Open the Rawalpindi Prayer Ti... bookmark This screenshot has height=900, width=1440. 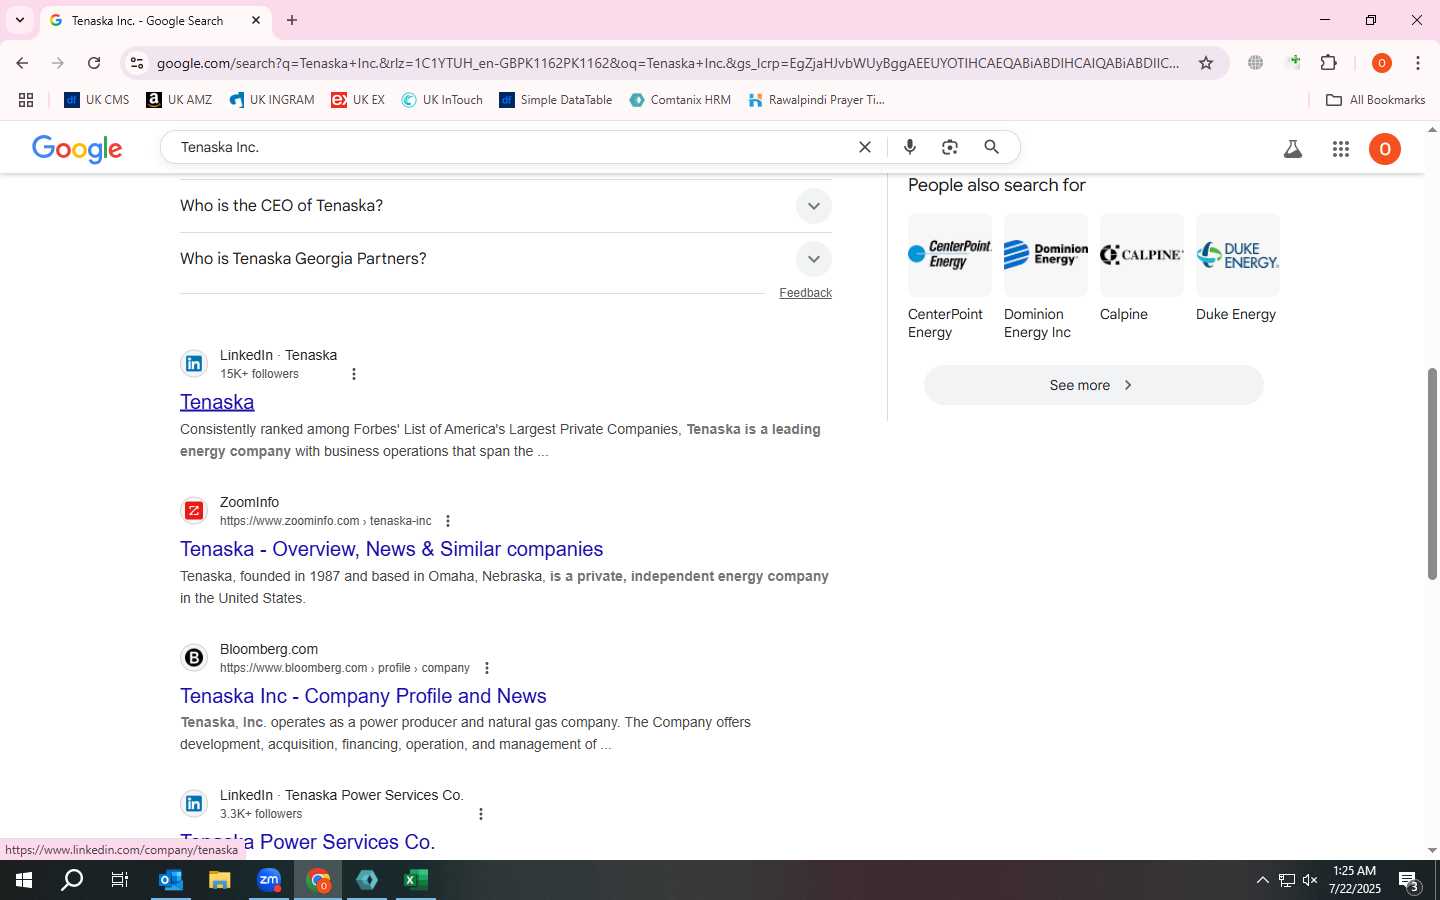click(x=817, y=100)
